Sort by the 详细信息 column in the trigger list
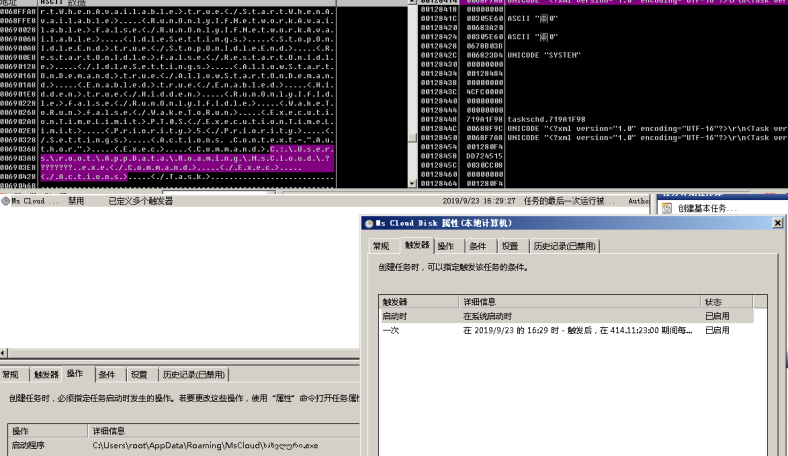This screenshot has width=788, height=456. pos(579,302)
